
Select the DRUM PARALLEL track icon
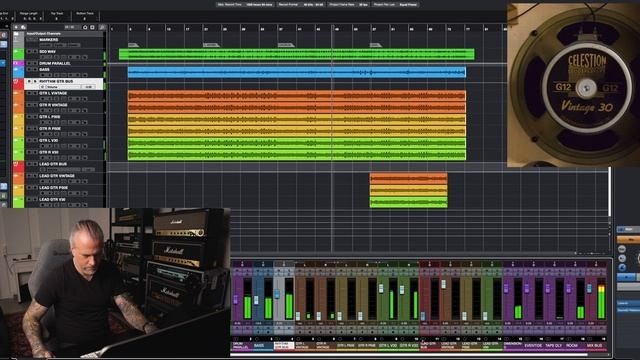(18, 64)
